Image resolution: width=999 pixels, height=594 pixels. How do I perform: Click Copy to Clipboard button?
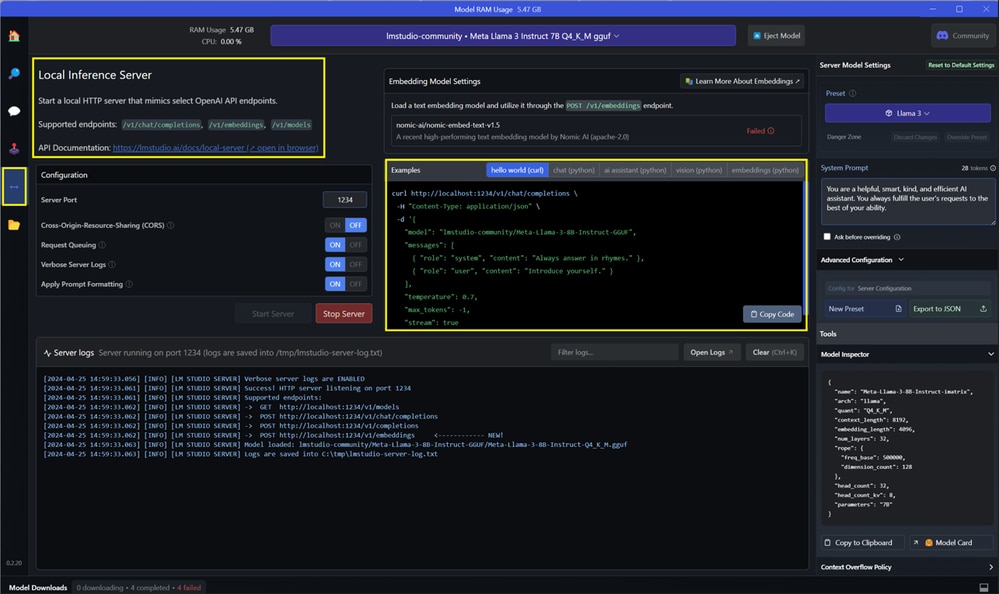coord(863,542)
